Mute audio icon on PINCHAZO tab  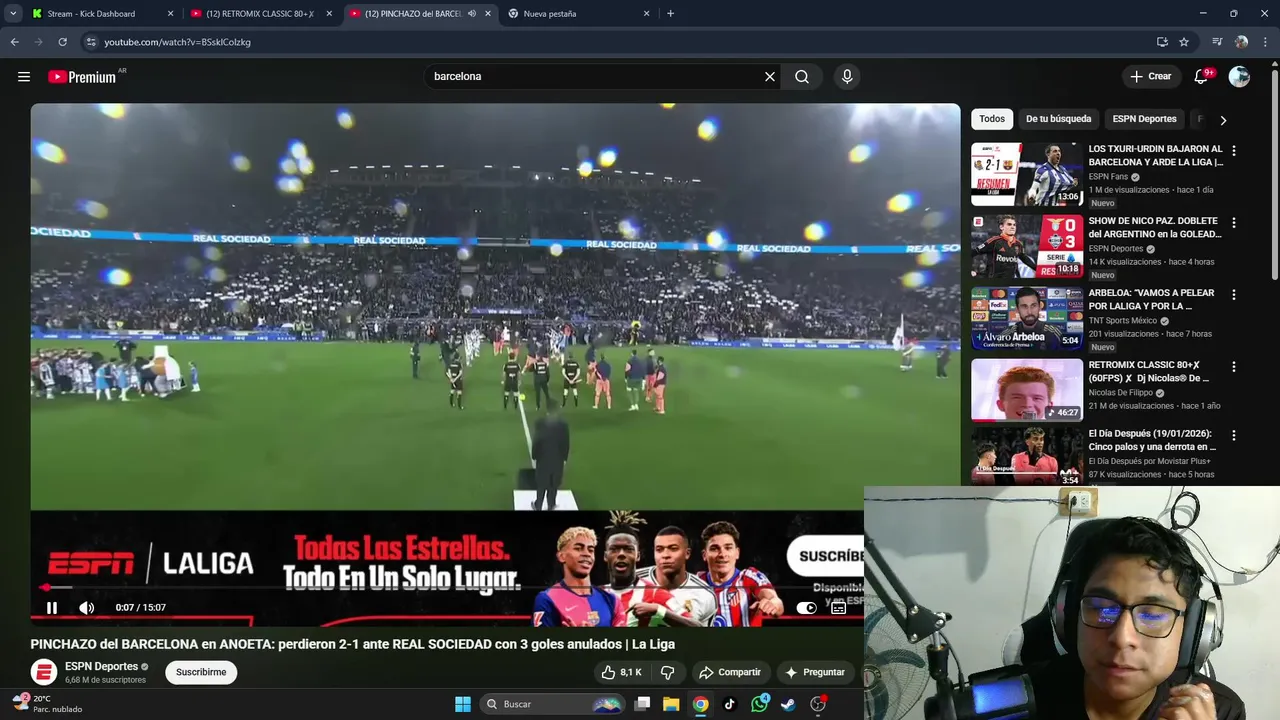[472, 14]
